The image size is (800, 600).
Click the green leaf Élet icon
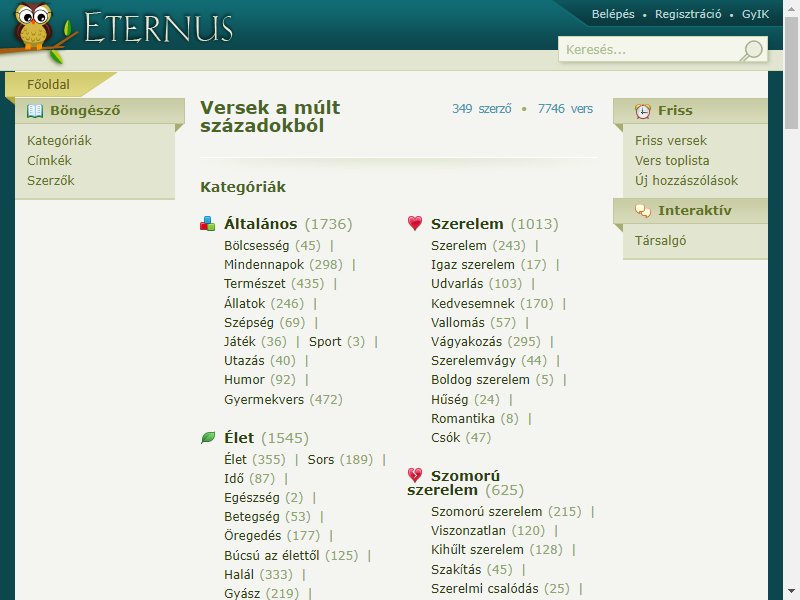pyautogui.click(x=208, y=438)
